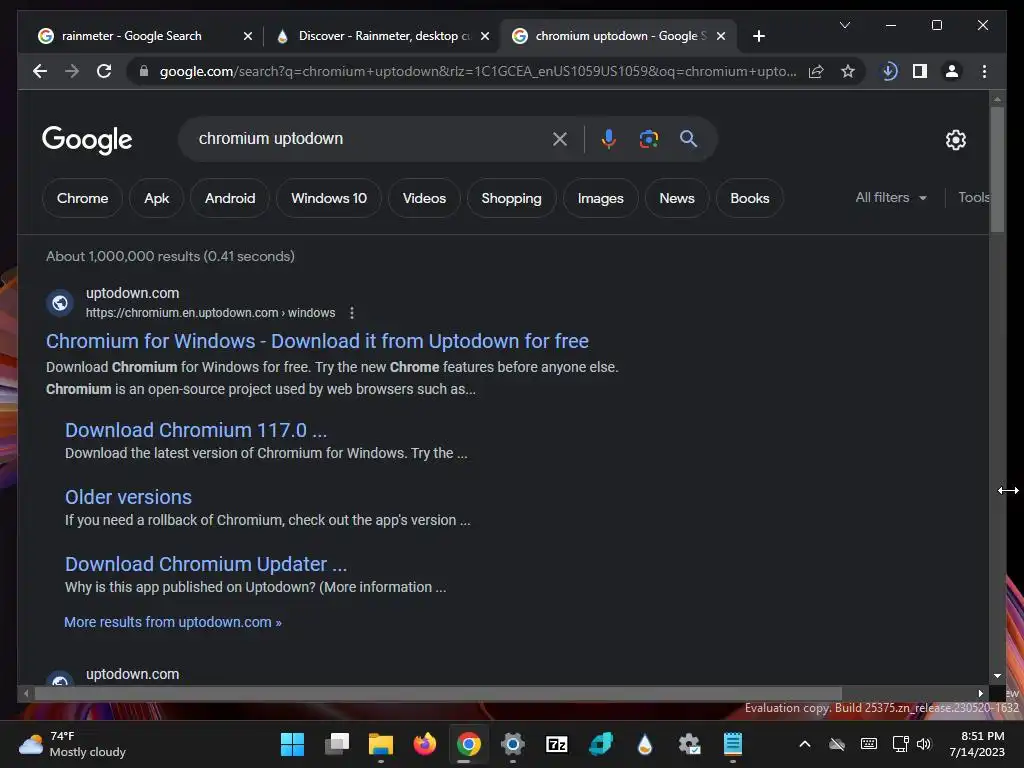Close the chromium uptodown tab
Image resolution: width=1024 pixels, height=768 pixels.
pos(721,36)
